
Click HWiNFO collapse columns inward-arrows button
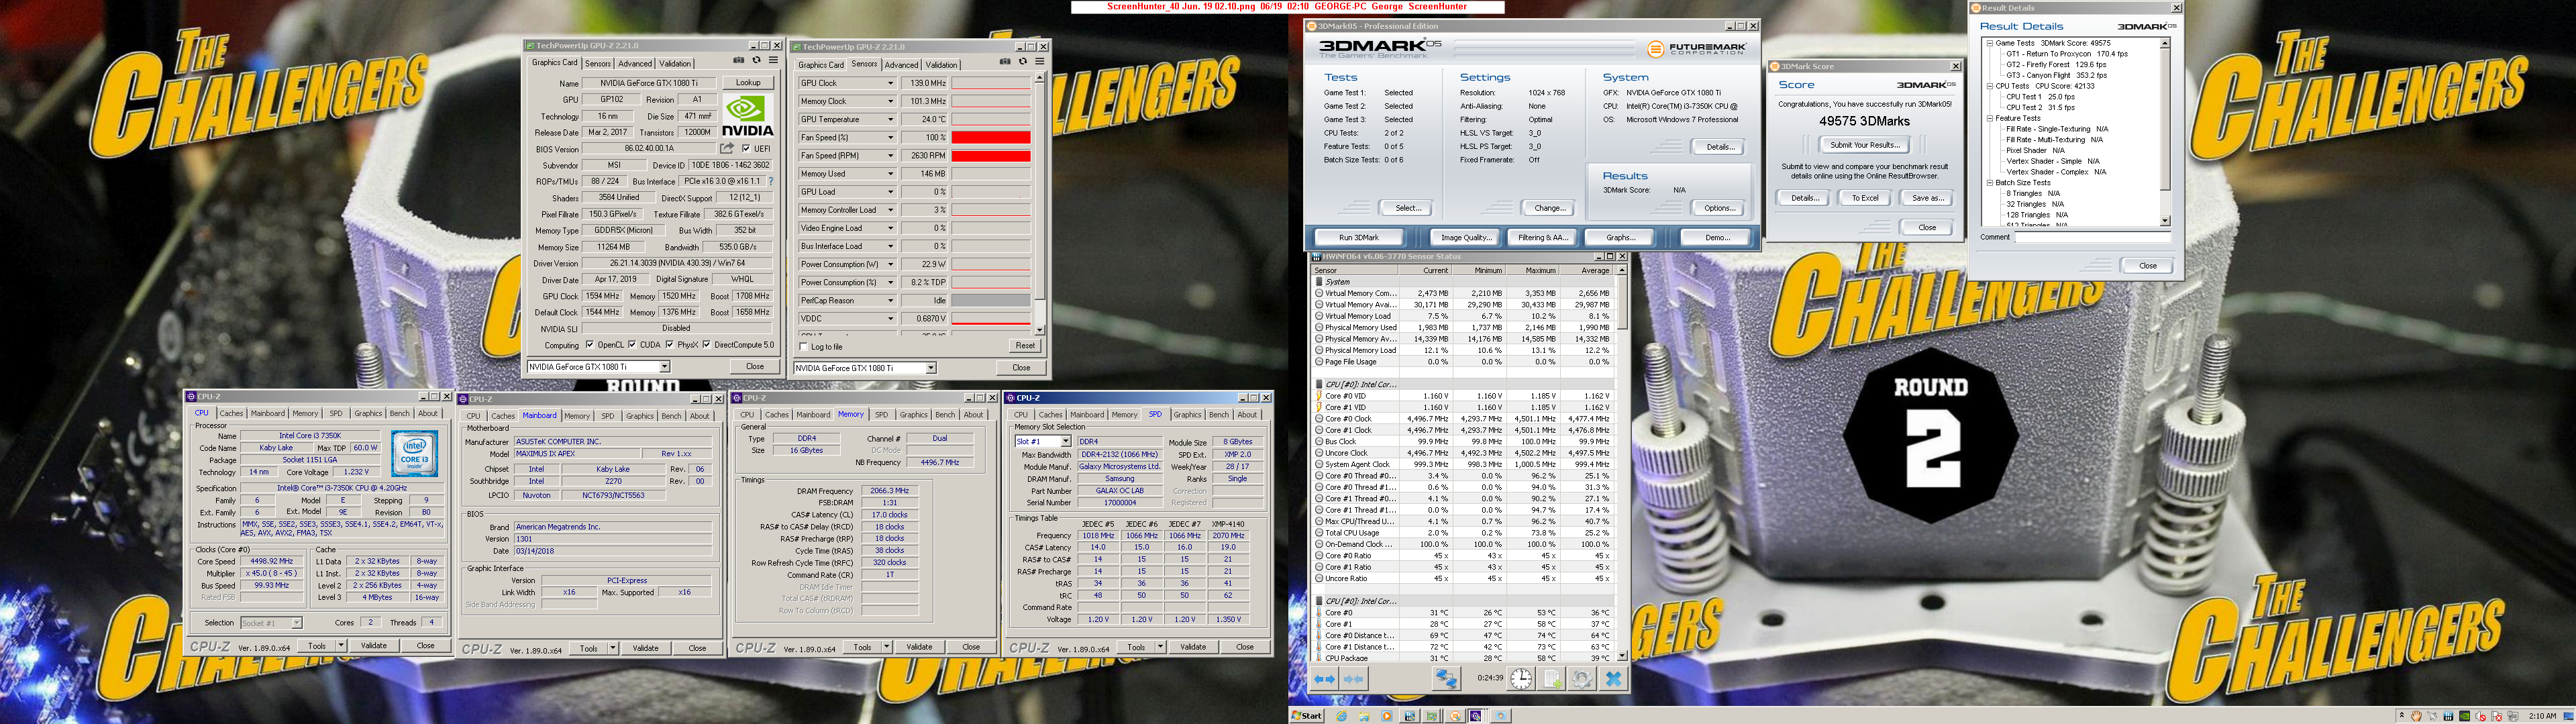click(1353, 679)
